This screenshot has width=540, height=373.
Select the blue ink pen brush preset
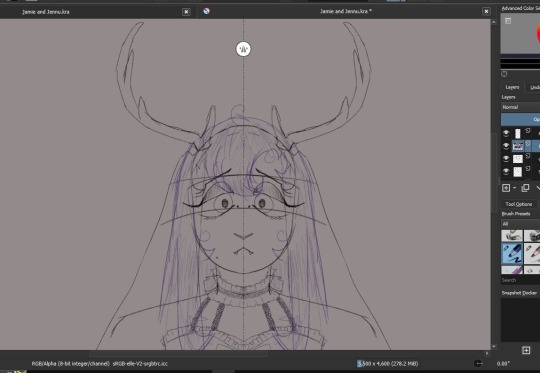(512, 253)
